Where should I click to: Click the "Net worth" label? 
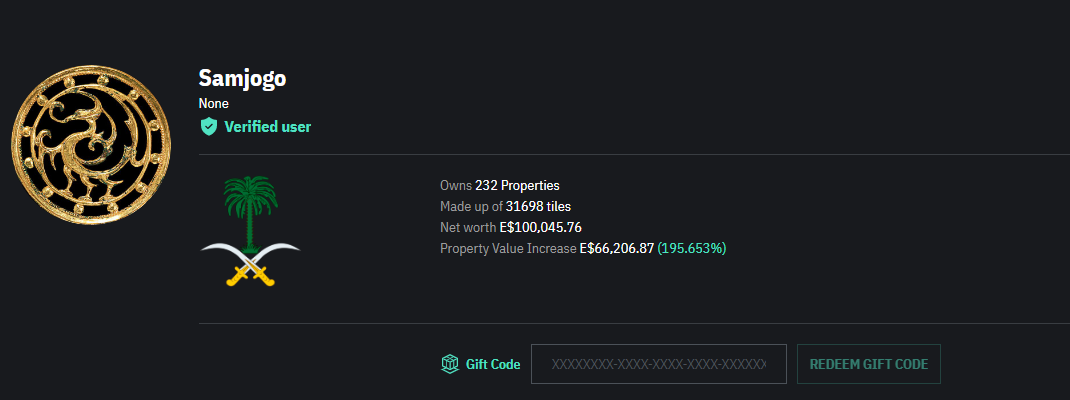tap(468, 227)
